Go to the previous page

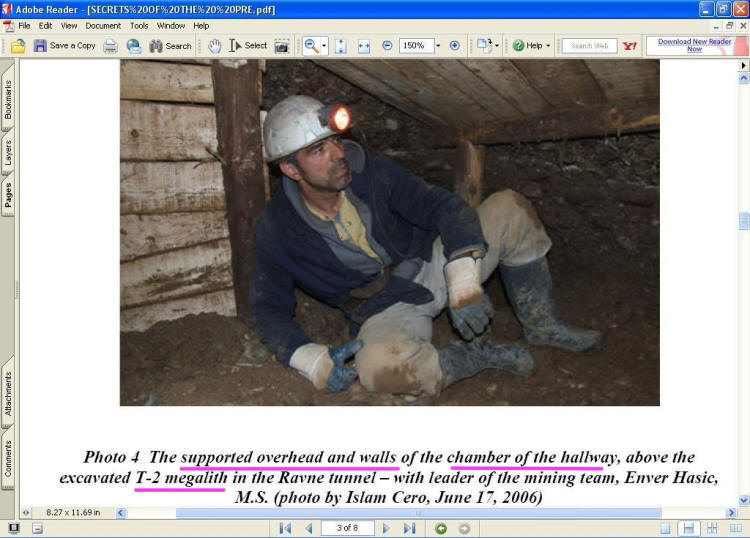[309, 528]
